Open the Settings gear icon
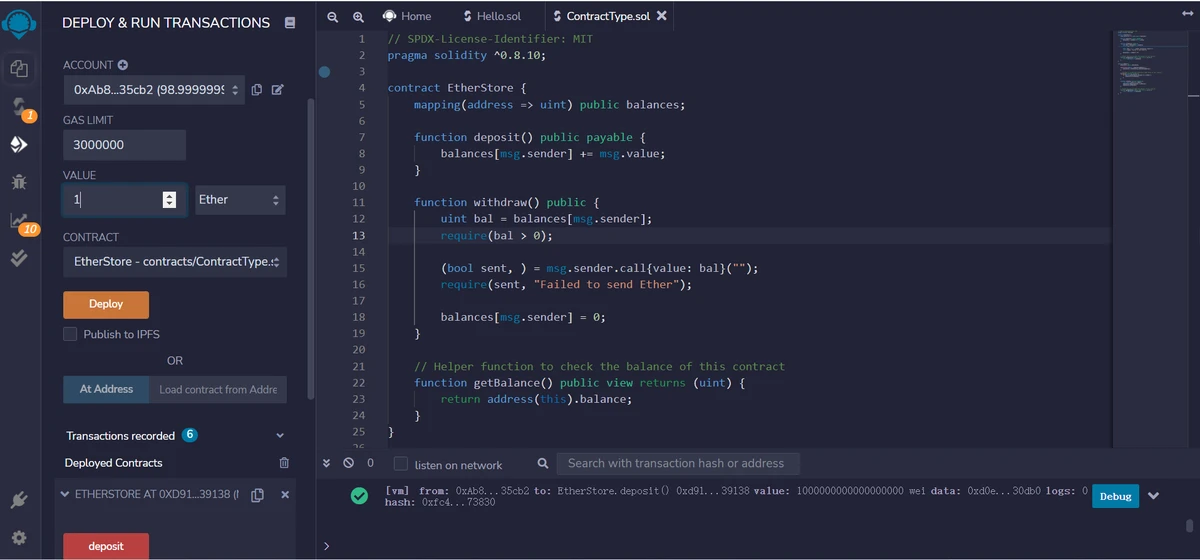 pyautogui.click(x=19, y=537)
